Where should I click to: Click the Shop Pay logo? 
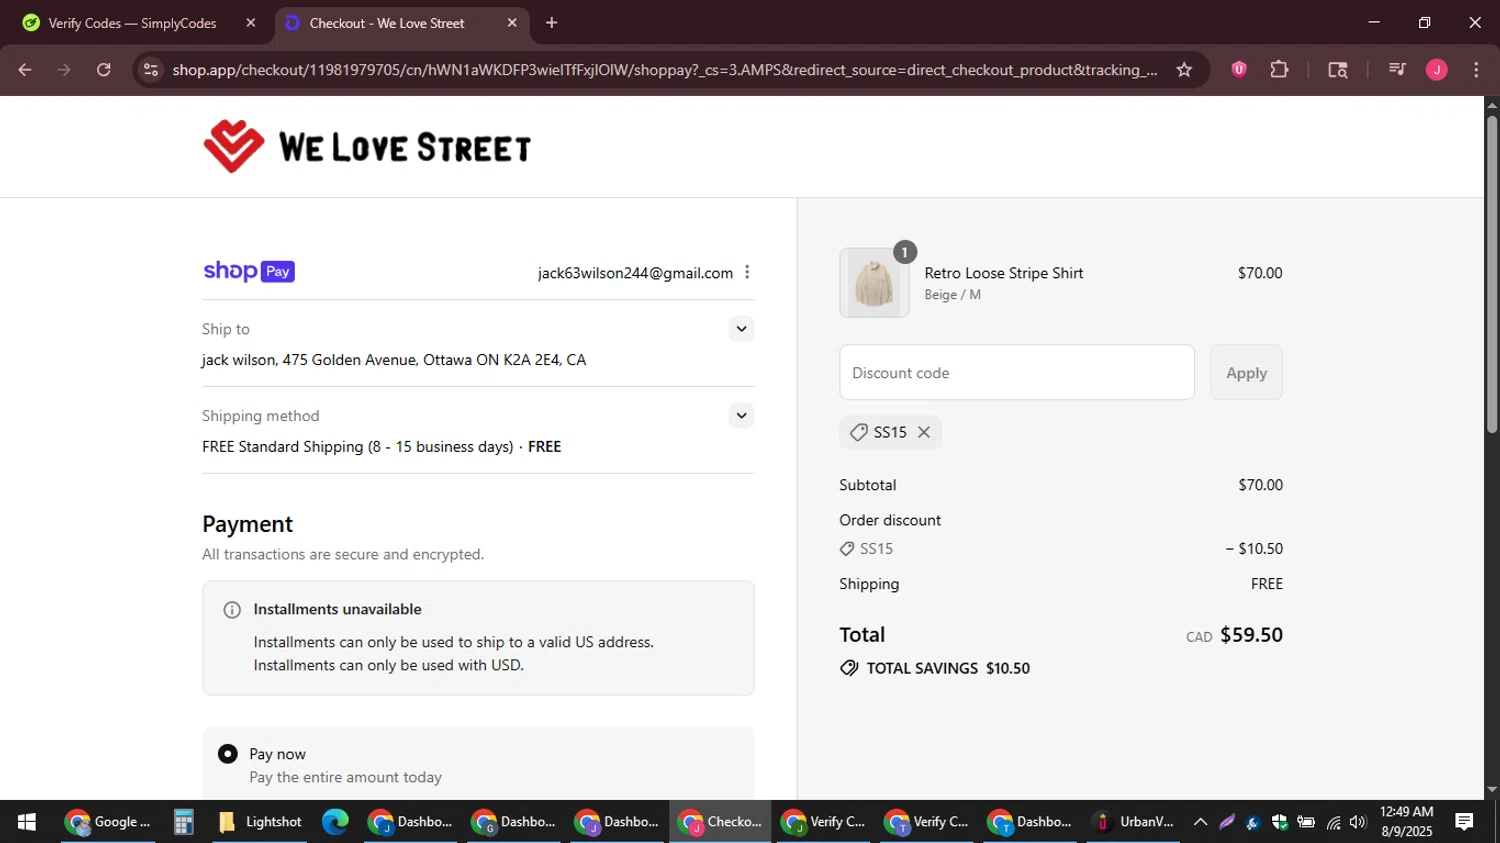coord(249,272)
